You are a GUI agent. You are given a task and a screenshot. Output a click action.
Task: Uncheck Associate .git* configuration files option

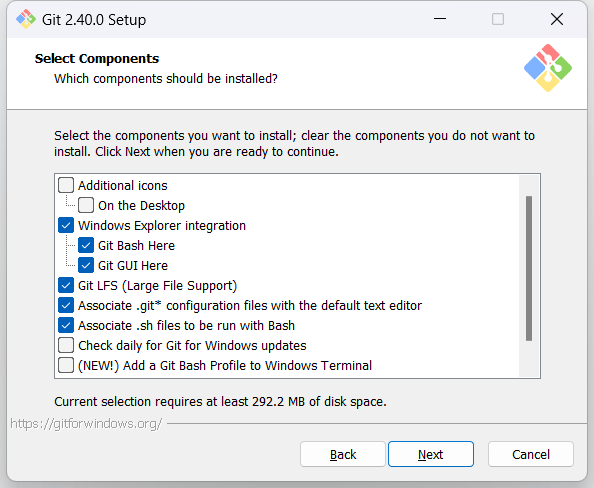tap(66, 305)
